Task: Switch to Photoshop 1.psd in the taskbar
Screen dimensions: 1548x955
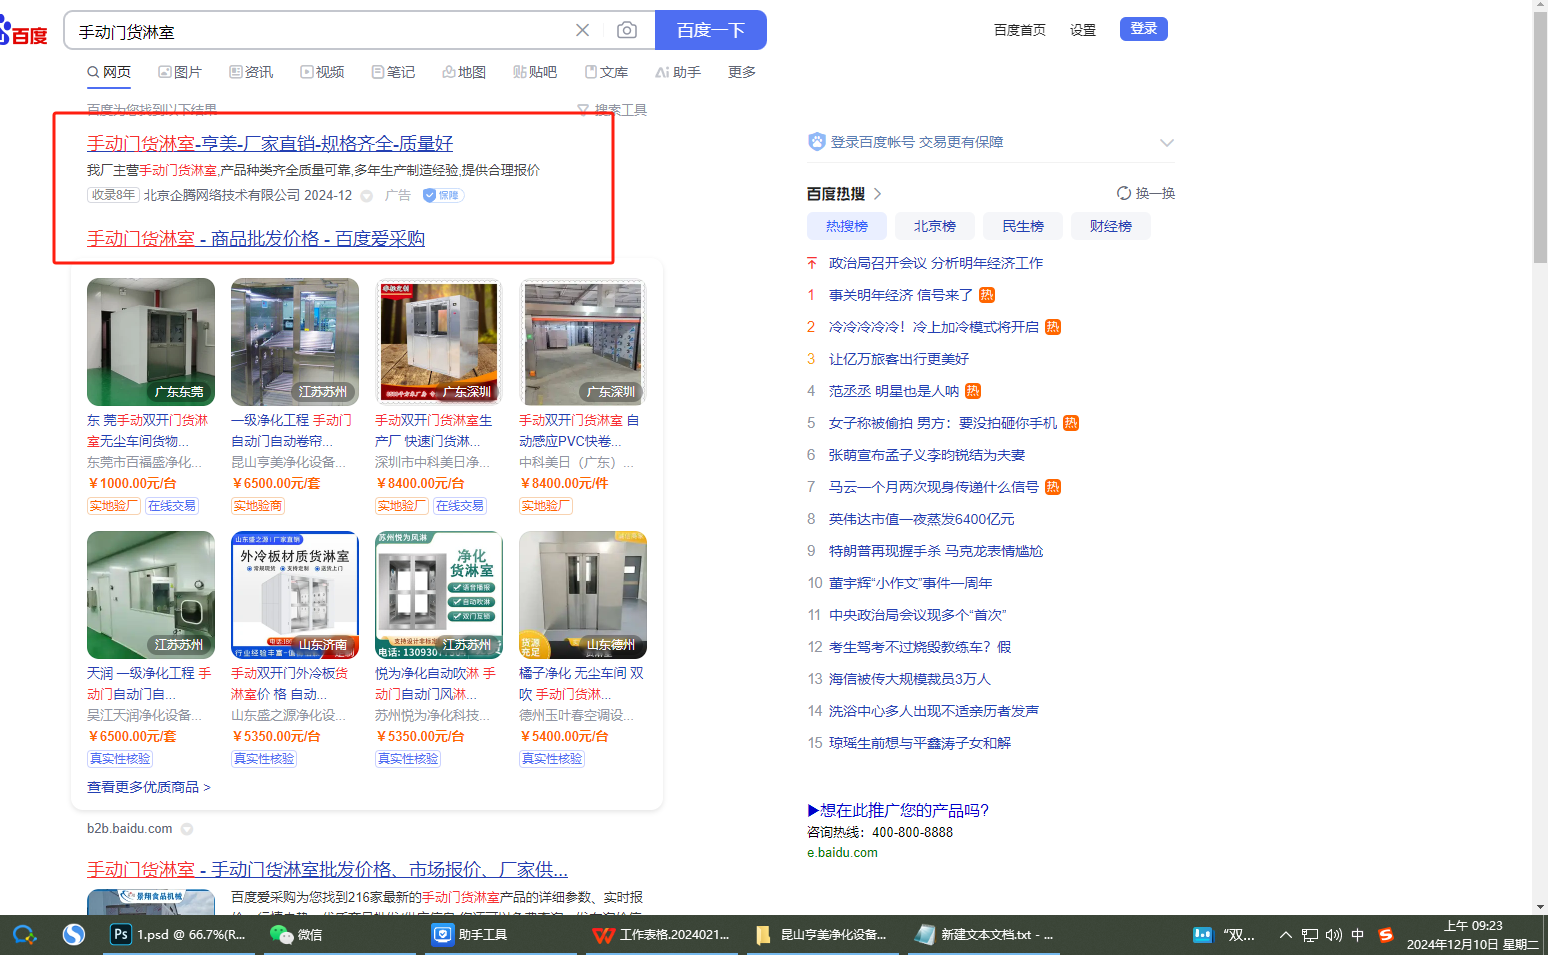Action: click(179, 935)
